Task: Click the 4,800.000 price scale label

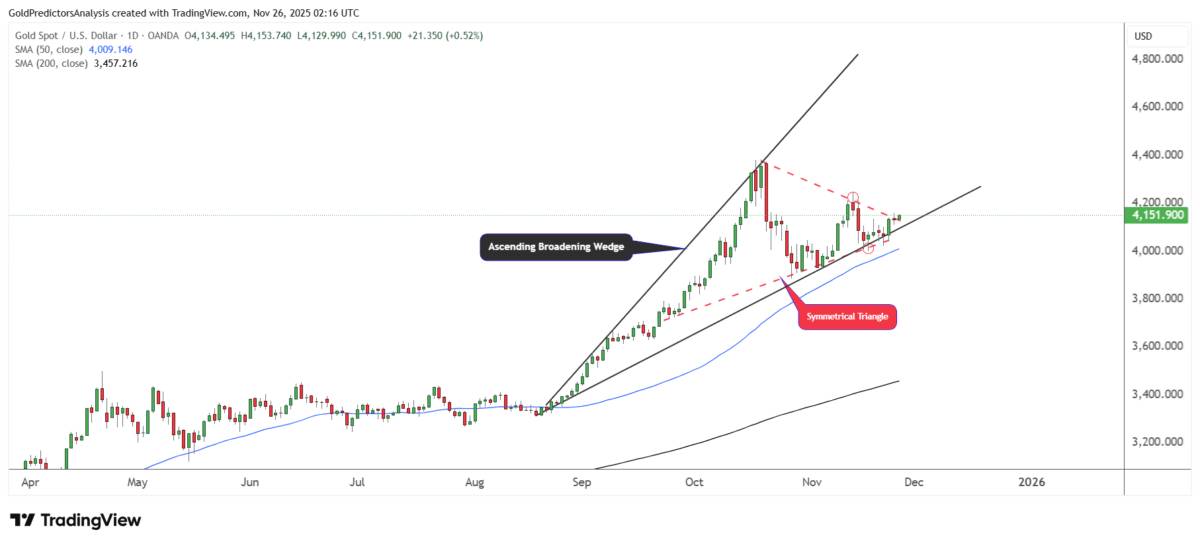Action: (1158, 59)
